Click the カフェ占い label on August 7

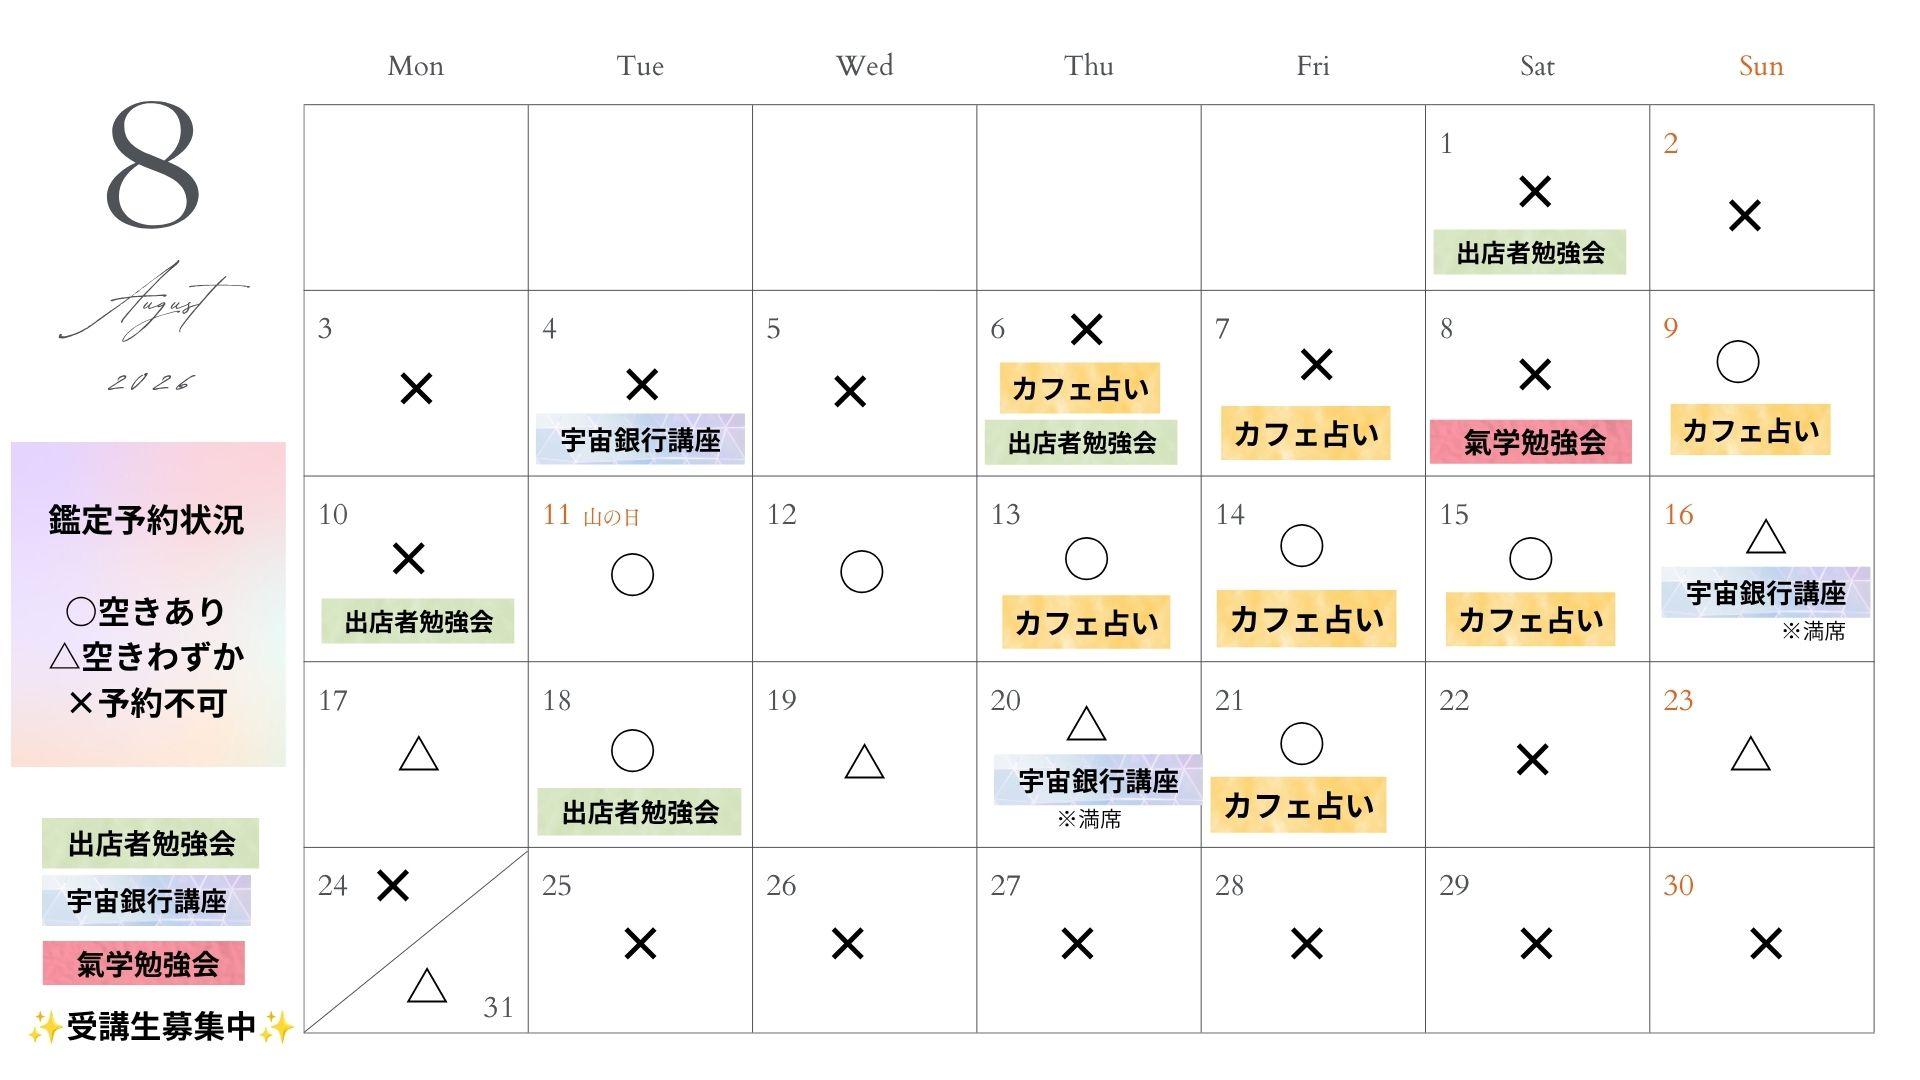click(x=1305, y=433)
